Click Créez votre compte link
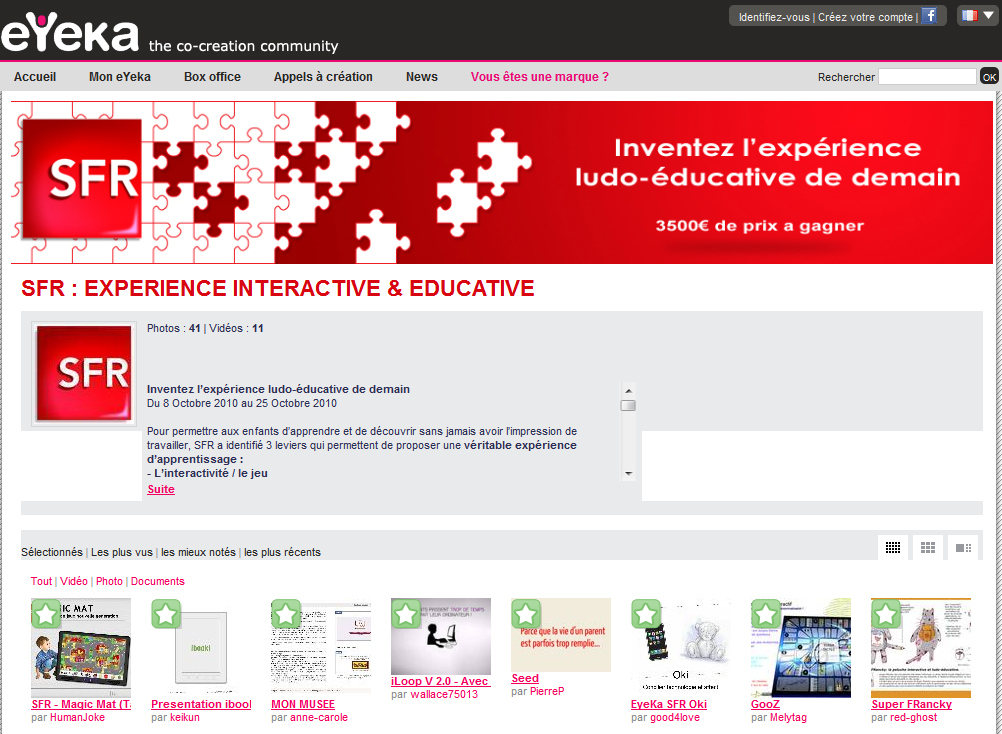This screenshot has width=1002, height=734. [865, 17]
